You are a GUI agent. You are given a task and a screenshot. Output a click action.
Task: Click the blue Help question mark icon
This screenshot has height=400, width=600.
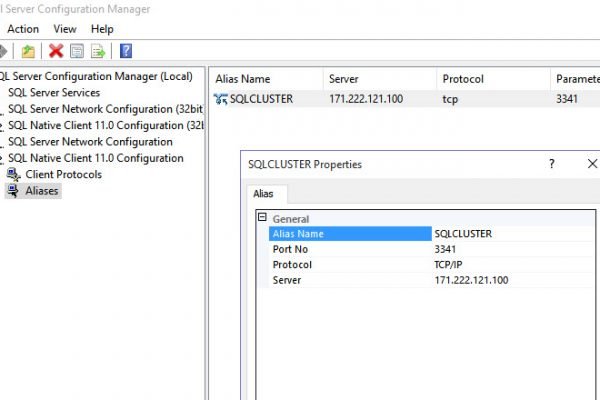click(126, 51)
